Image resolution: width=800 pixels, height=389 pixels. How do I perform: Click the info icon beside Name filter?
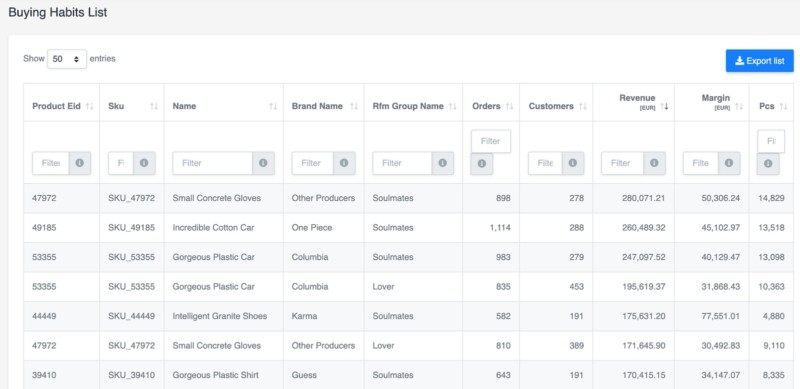tap(263, 163)
